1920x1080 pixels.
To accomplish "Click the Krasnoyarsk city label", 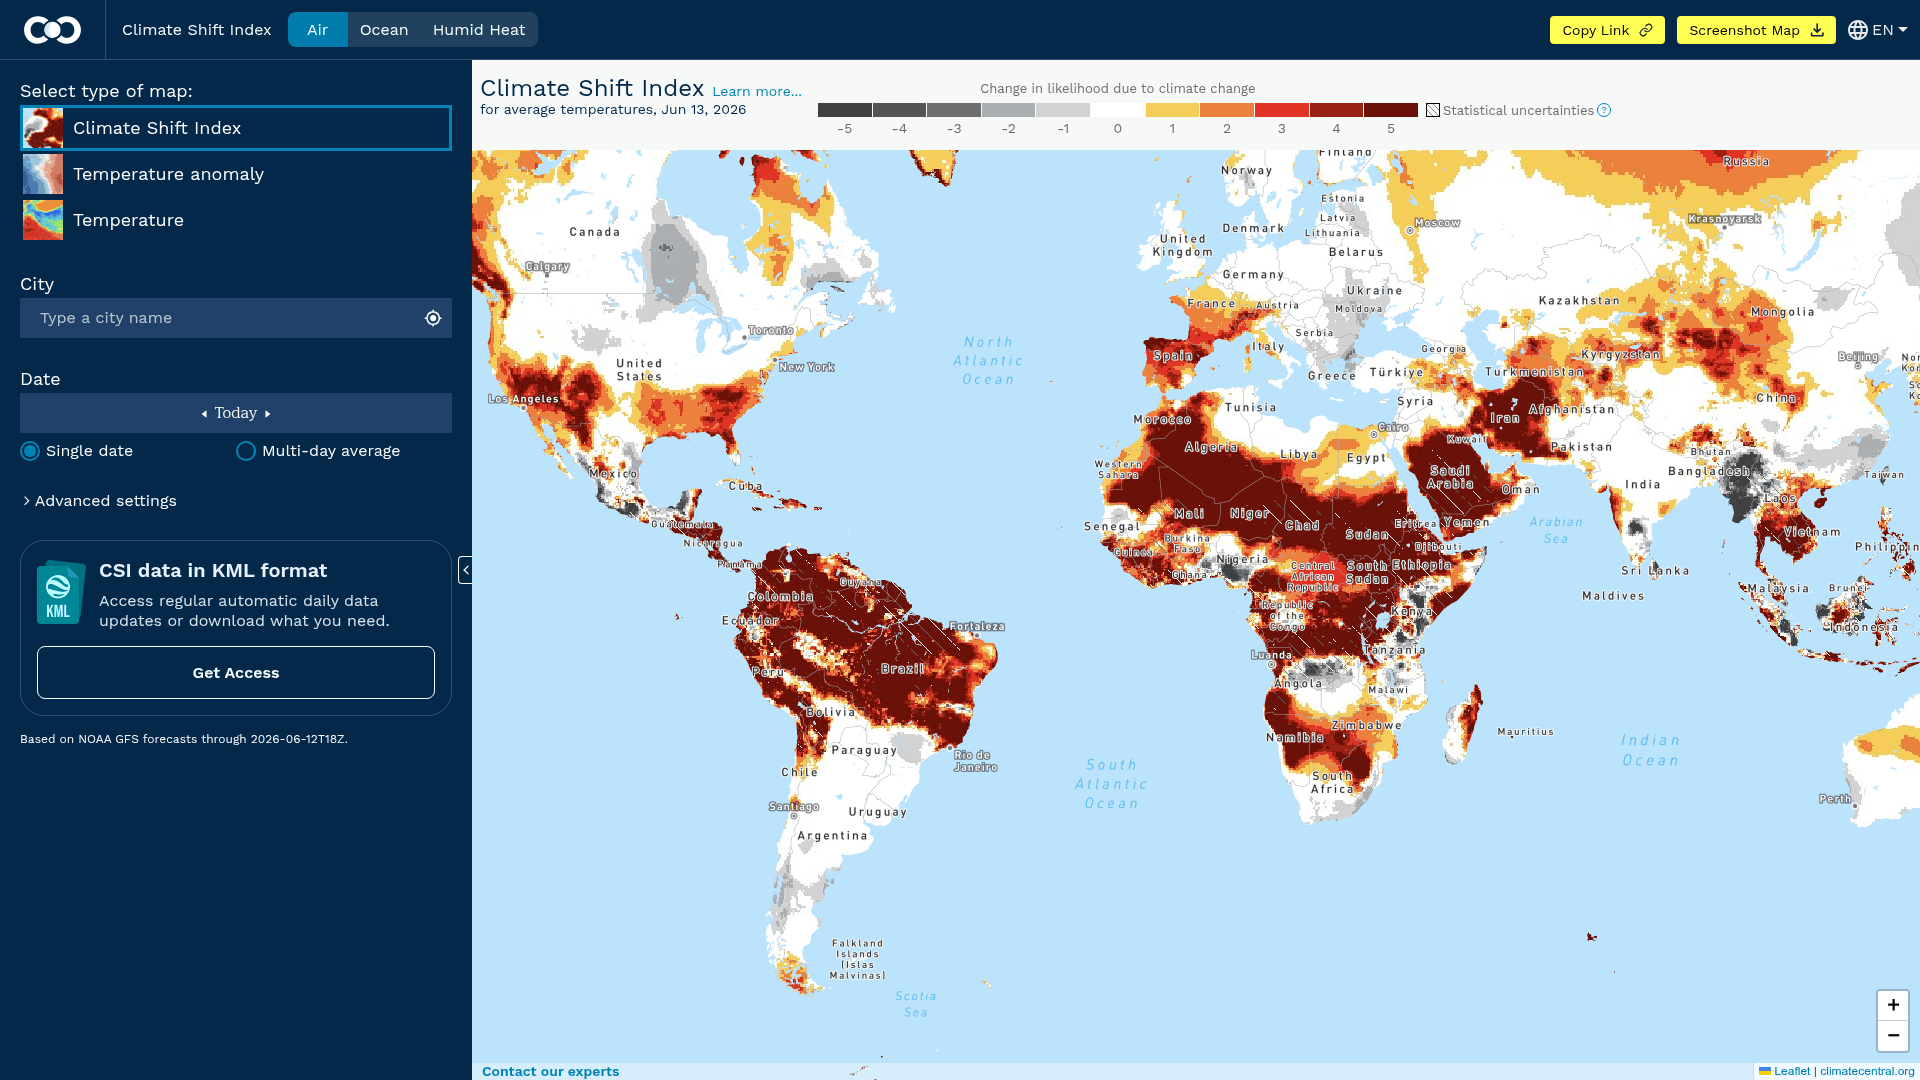I will pyautogui.click(x=1724, y=219).
